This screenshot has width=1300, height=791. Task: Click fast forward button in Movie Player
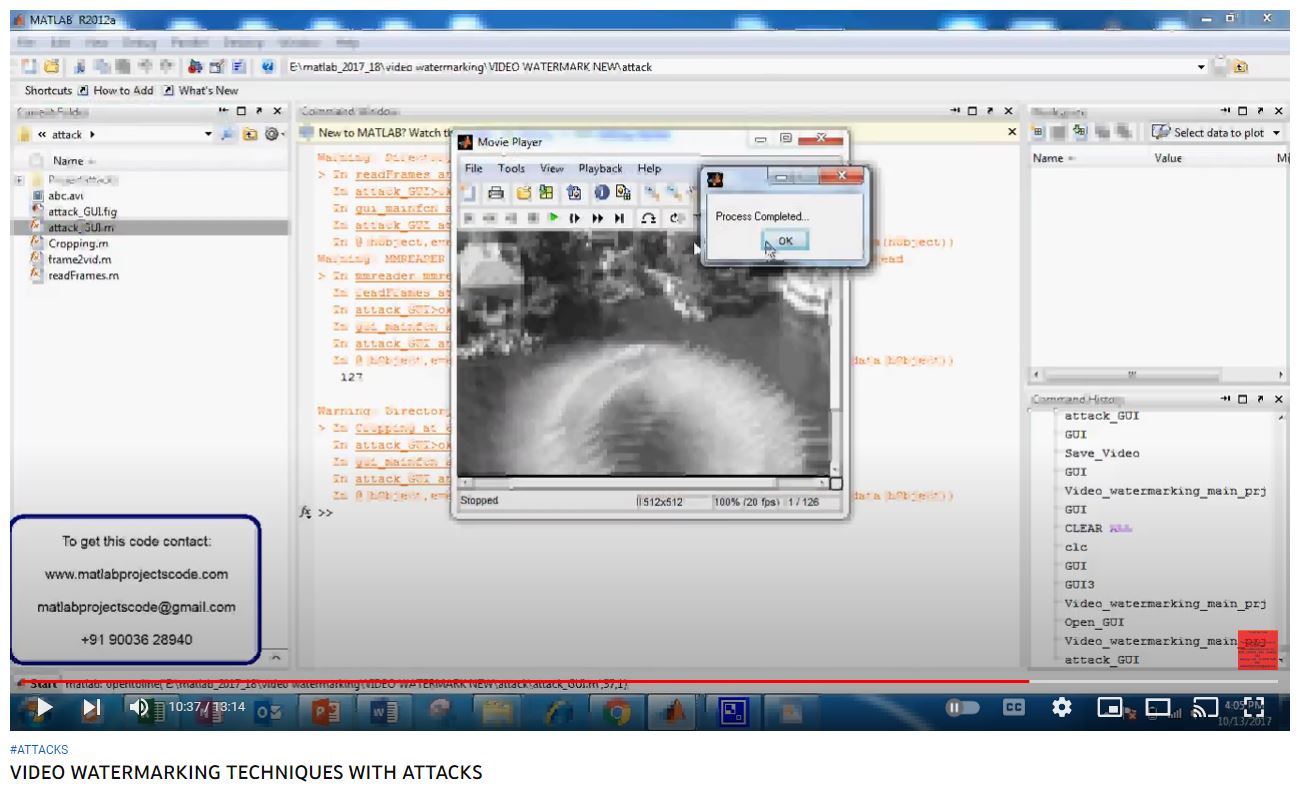click(597, 218)
